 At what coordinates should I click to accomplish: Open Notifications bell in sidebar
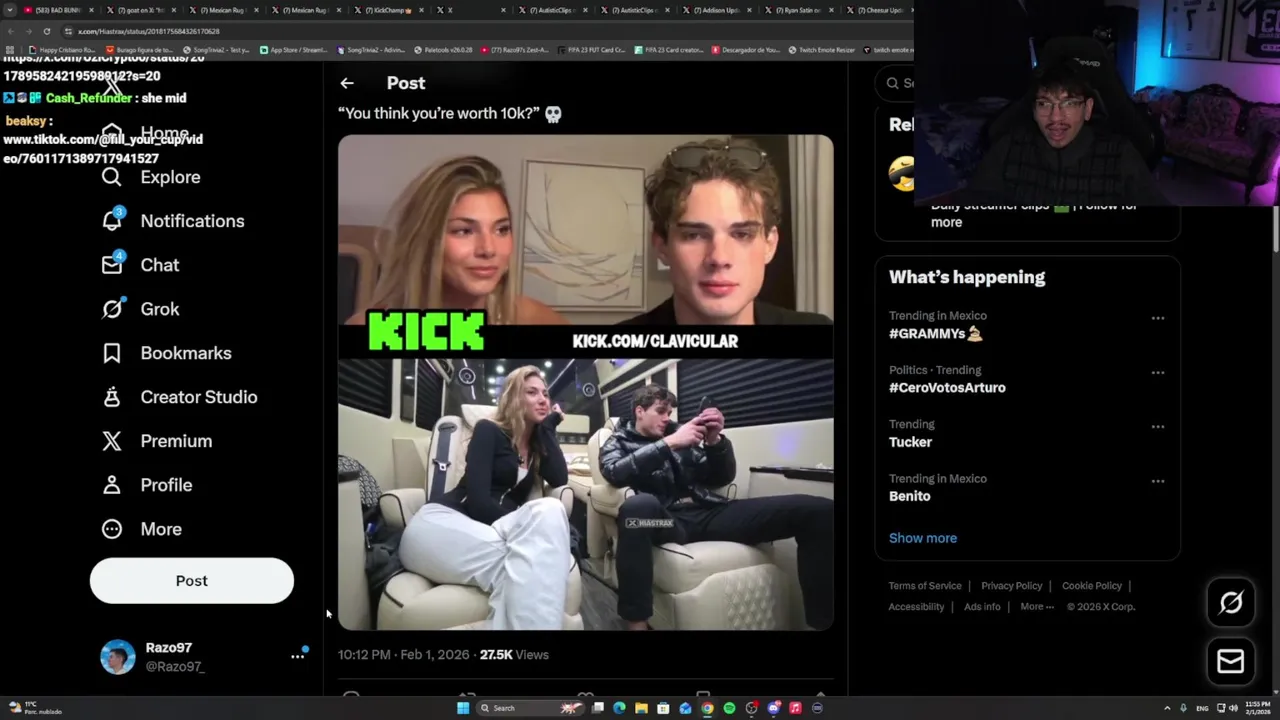point(172,221)
